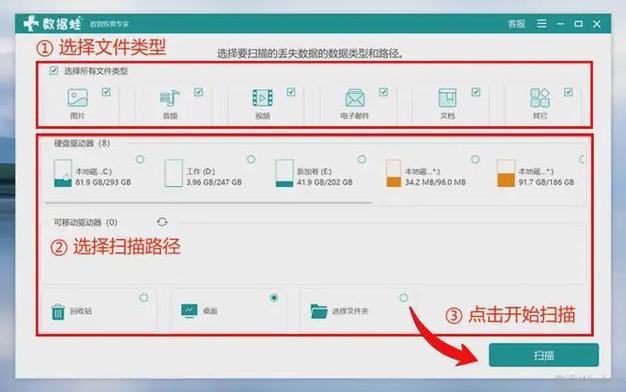Image resolution: width=626 pixels, height=392 pixels.
Task: Minimize the 数据蛙 window
Action: [x=561, y=24]
